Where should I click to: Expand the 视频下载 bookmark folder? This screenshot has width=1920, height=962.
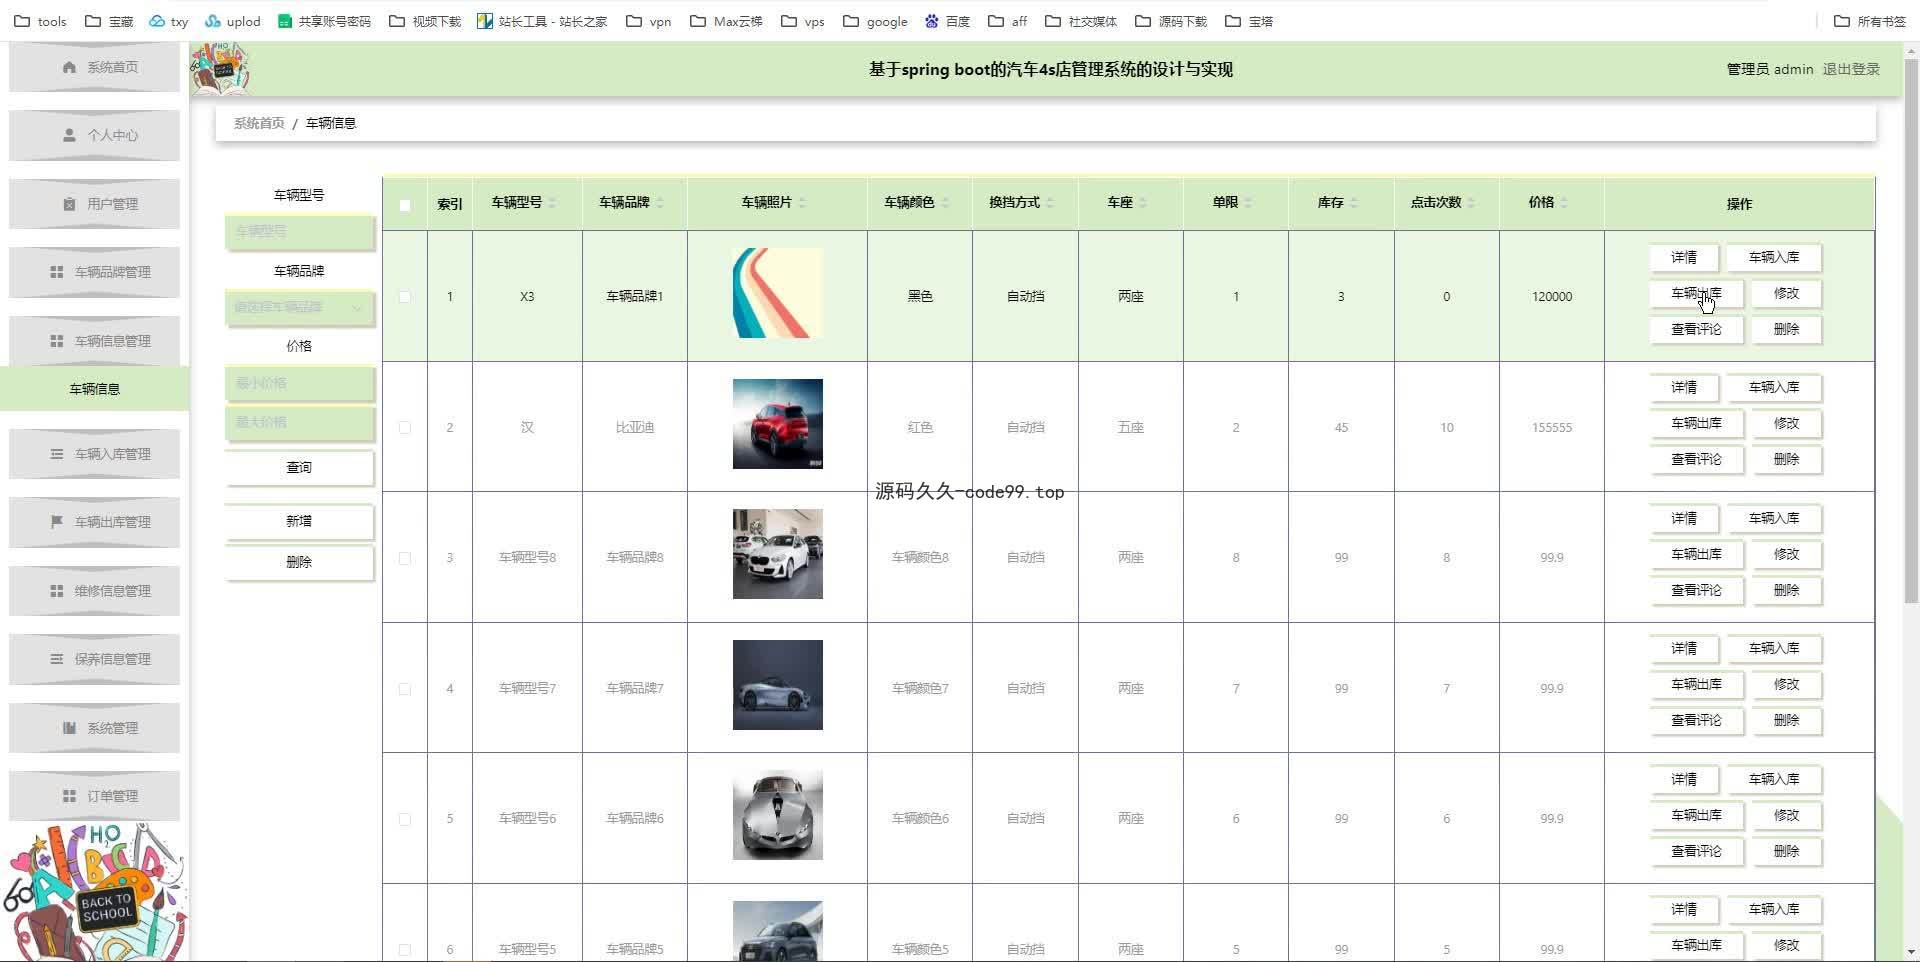[x=425, y=21]
